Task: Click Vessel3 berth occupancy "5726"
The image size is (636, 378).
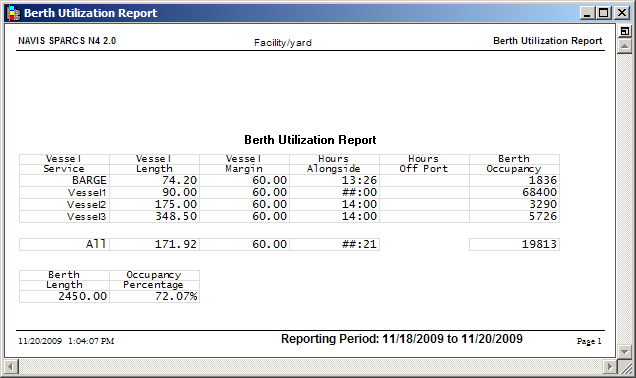Action: pos(543,217)
